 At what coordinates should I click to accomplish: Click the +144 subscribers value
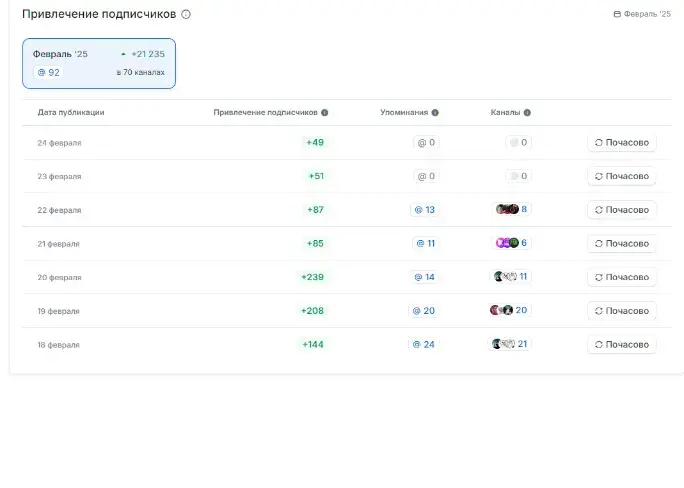(x=313, y=345)
